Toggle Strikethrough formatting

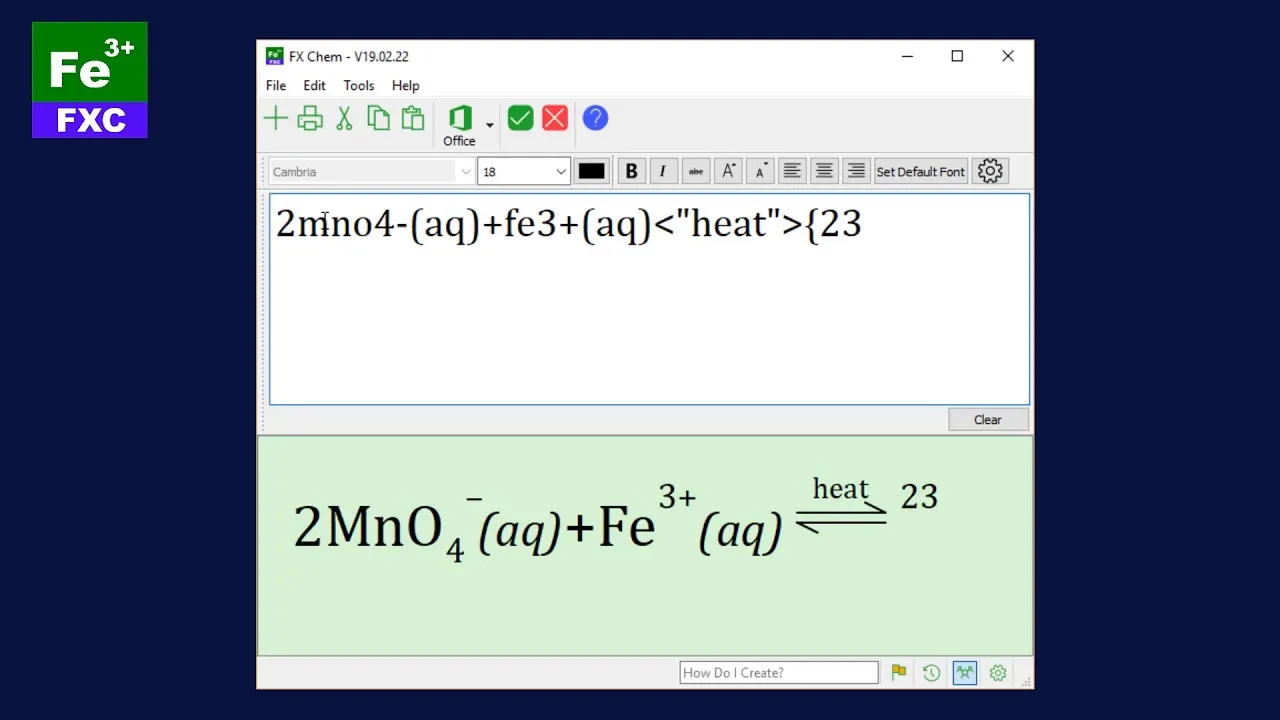click(696, 171)
